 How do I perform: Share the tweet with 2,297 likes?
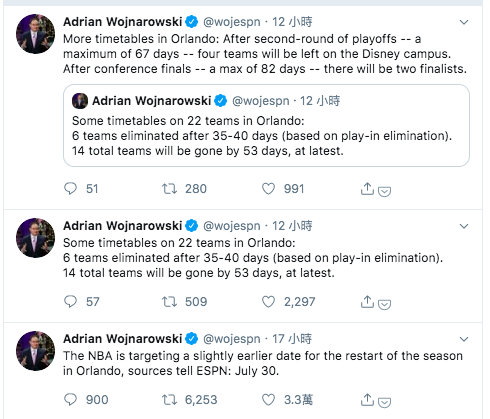click(367, 301)
